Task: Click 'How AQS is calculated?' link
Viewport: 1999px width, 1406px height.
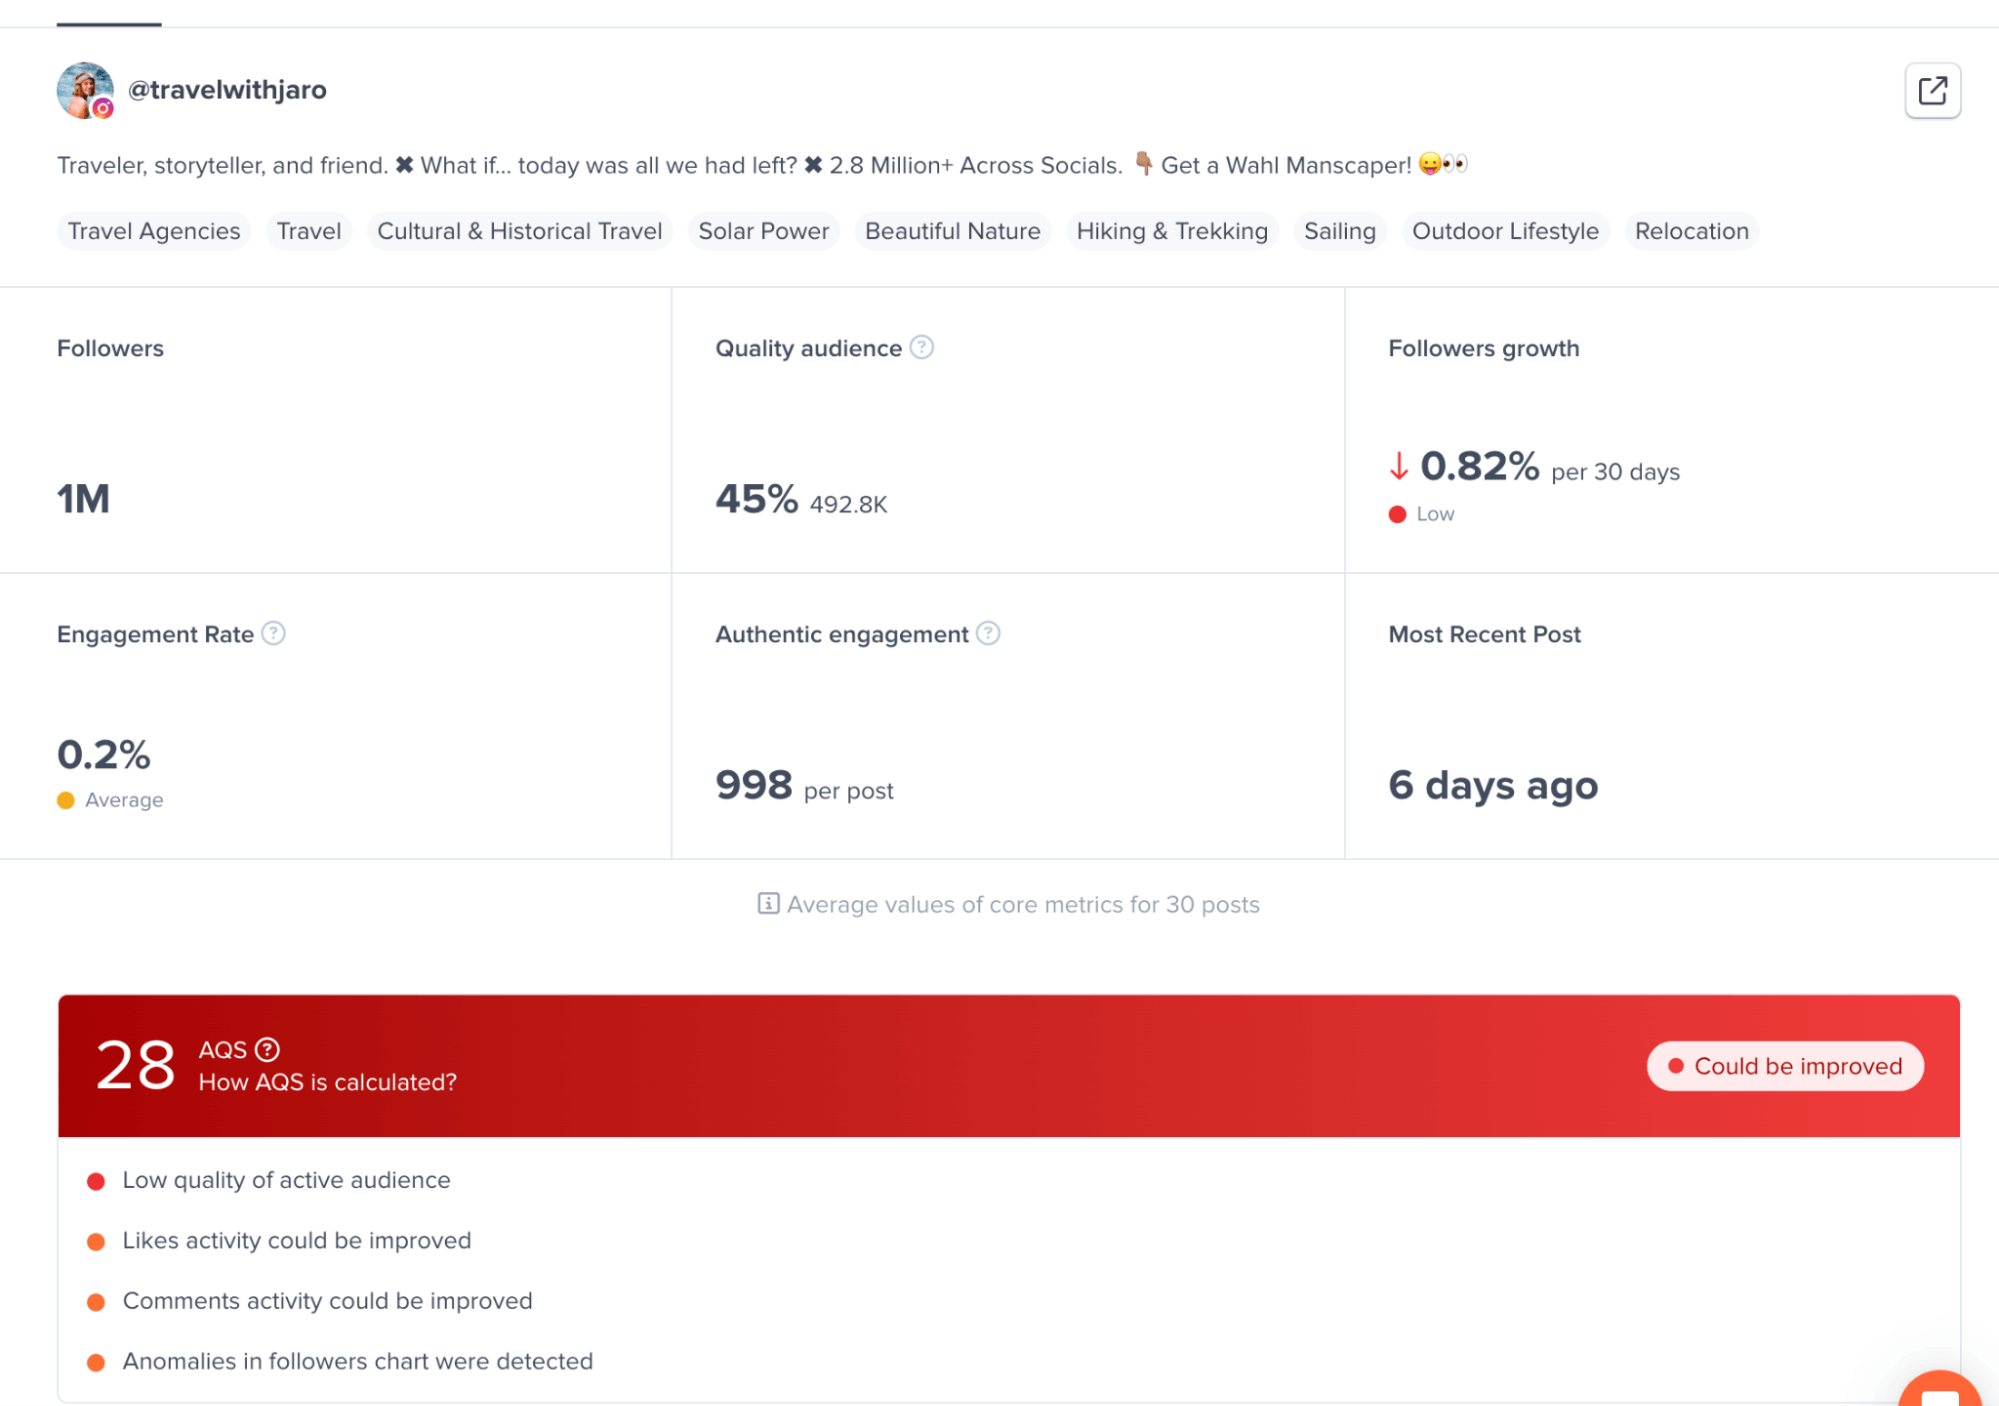Action: point(327,1082)
